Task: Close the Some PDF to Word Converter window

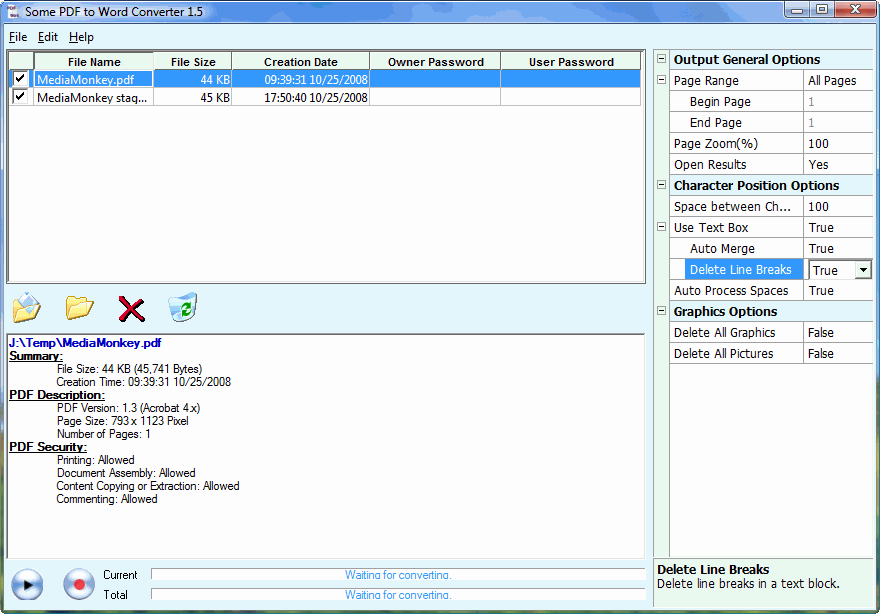Action: (x=855, y=10)
